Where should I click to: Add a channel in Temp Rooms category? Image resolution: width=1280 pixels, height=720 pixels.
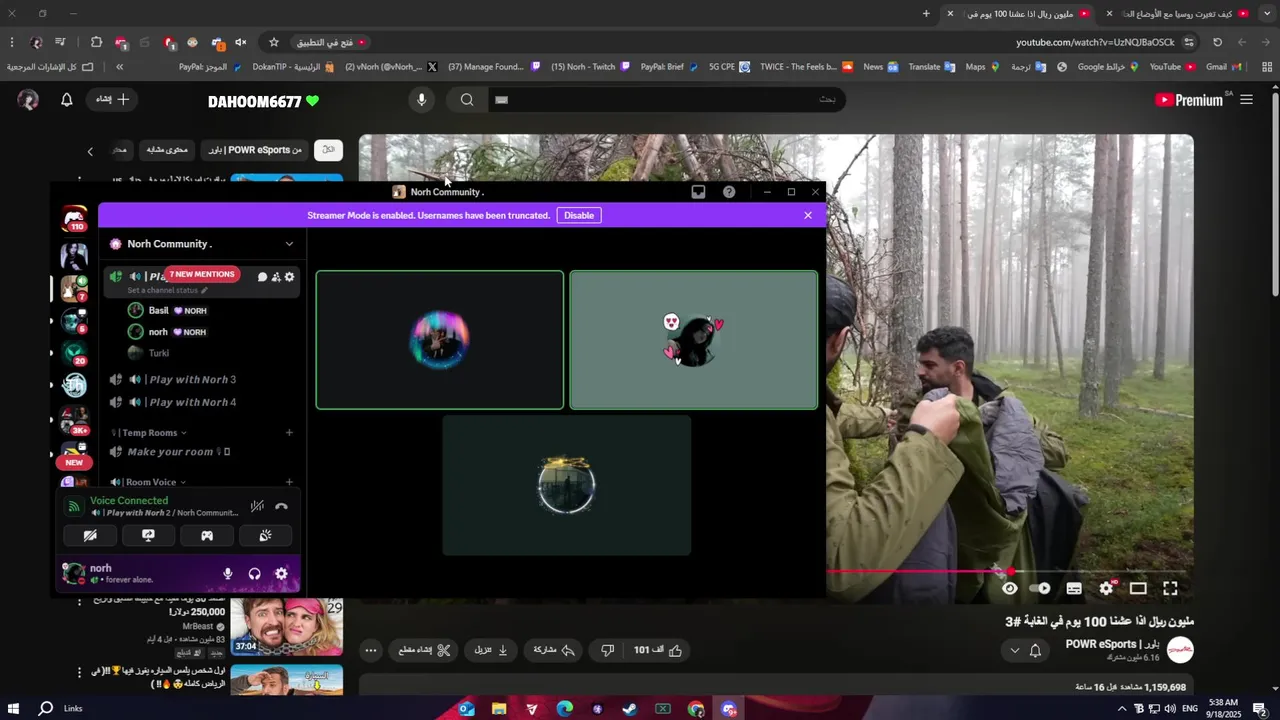289,433
